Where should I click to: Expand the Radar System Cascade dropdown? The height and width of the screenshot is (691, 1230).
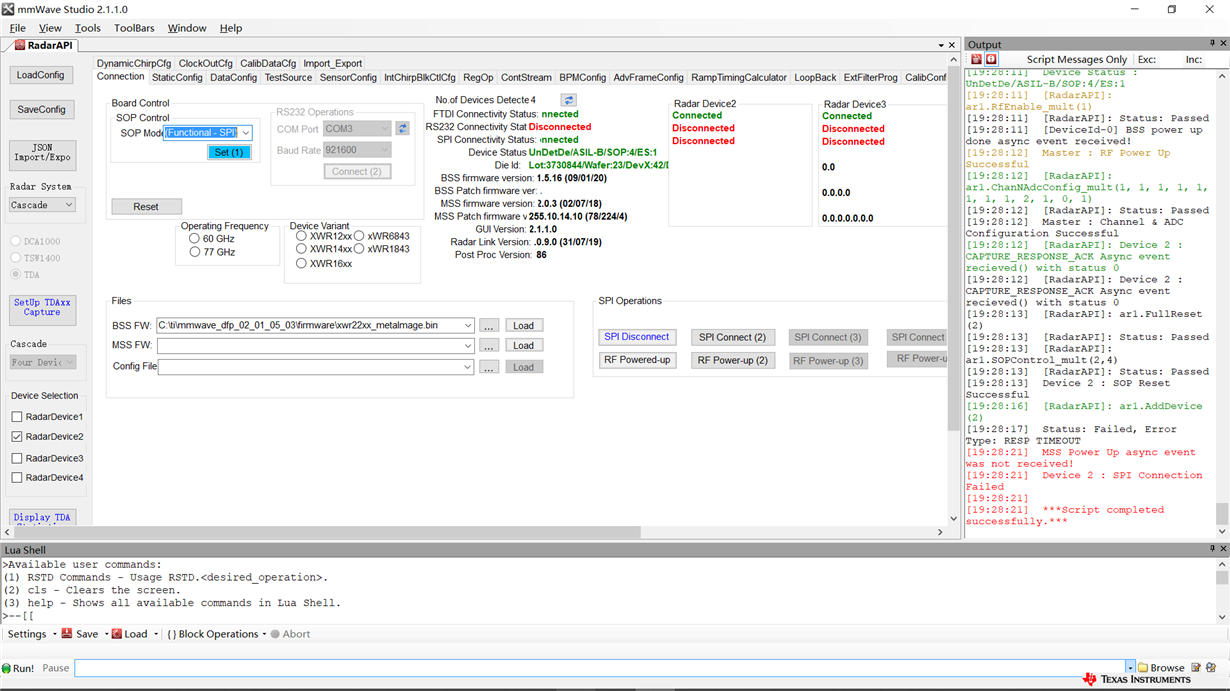(69, 205)
